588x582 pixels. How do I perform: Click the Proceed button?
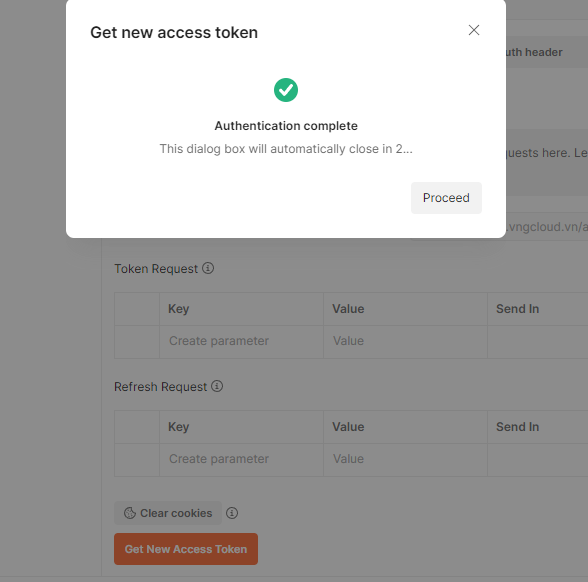(446, 198)
